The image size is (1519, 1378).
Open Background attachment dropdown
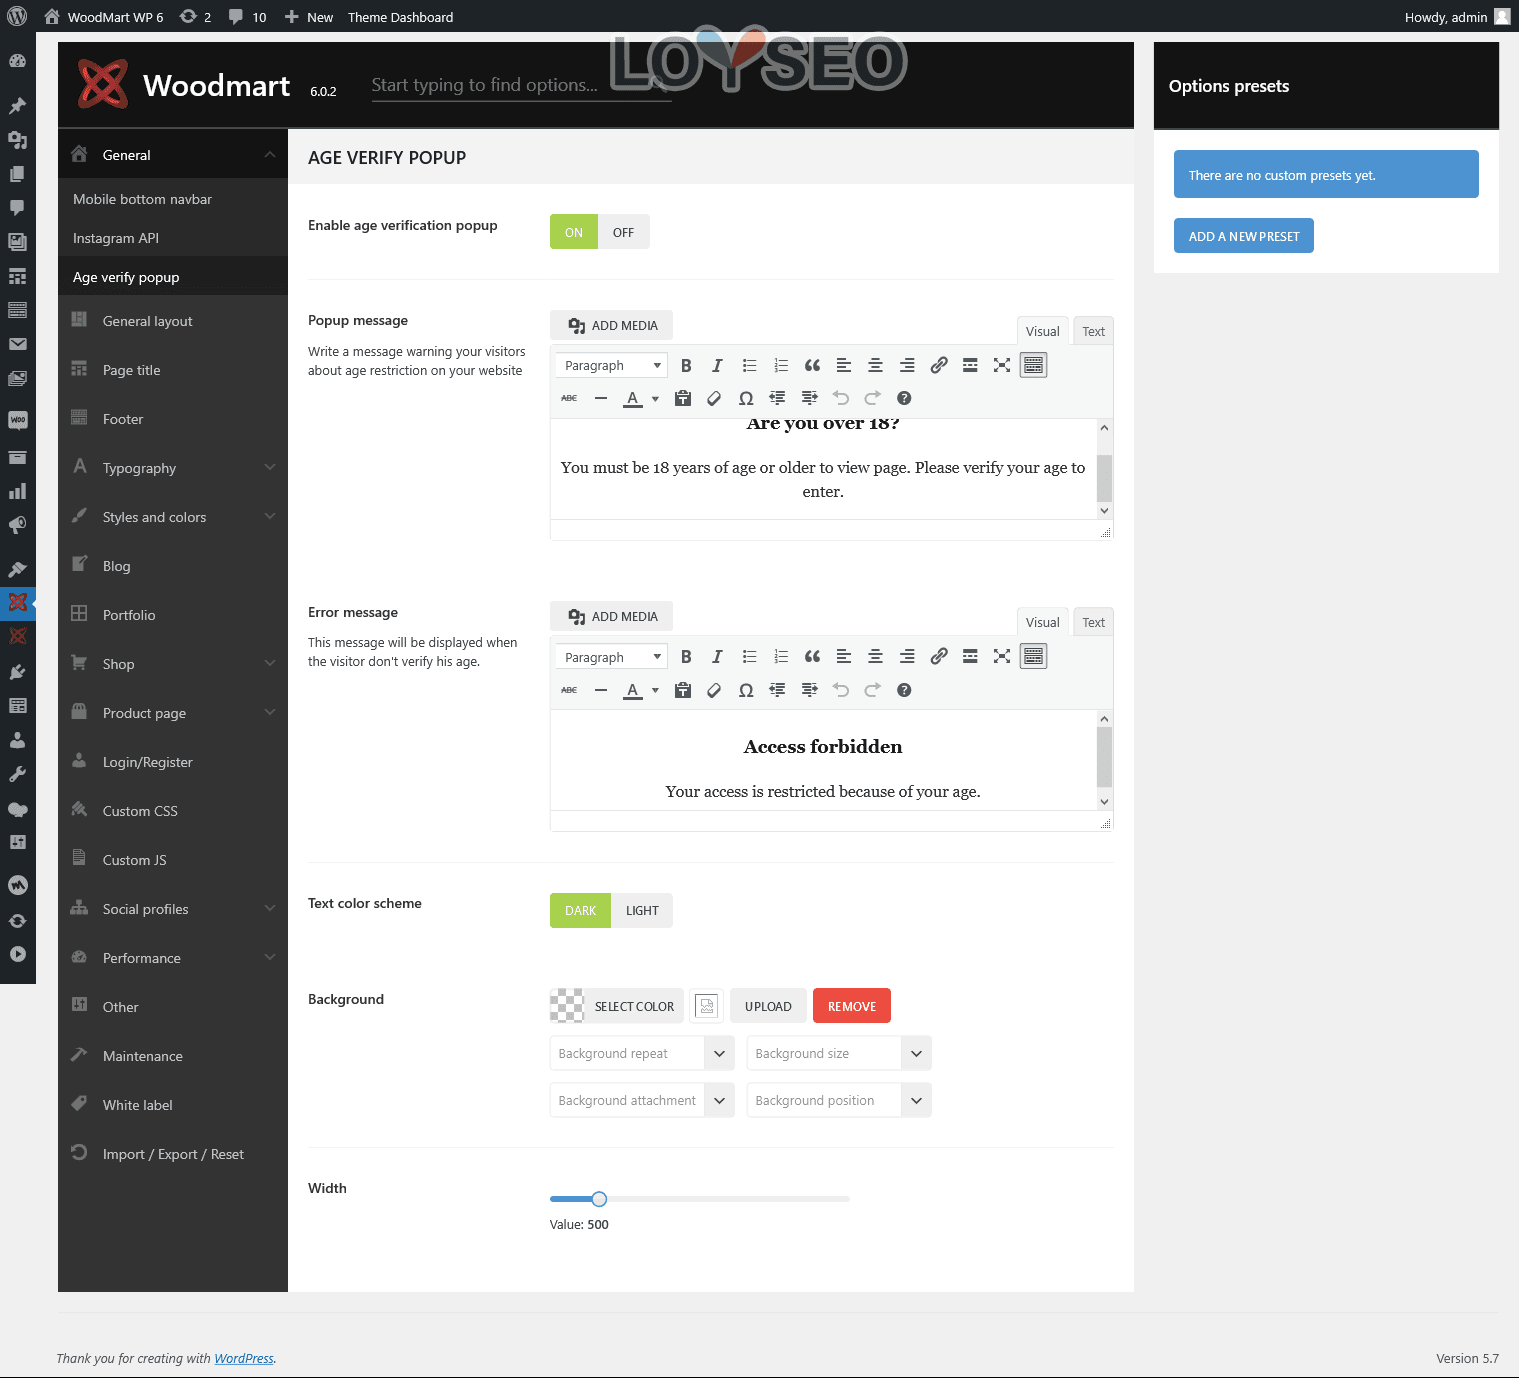coord(642,1100)
